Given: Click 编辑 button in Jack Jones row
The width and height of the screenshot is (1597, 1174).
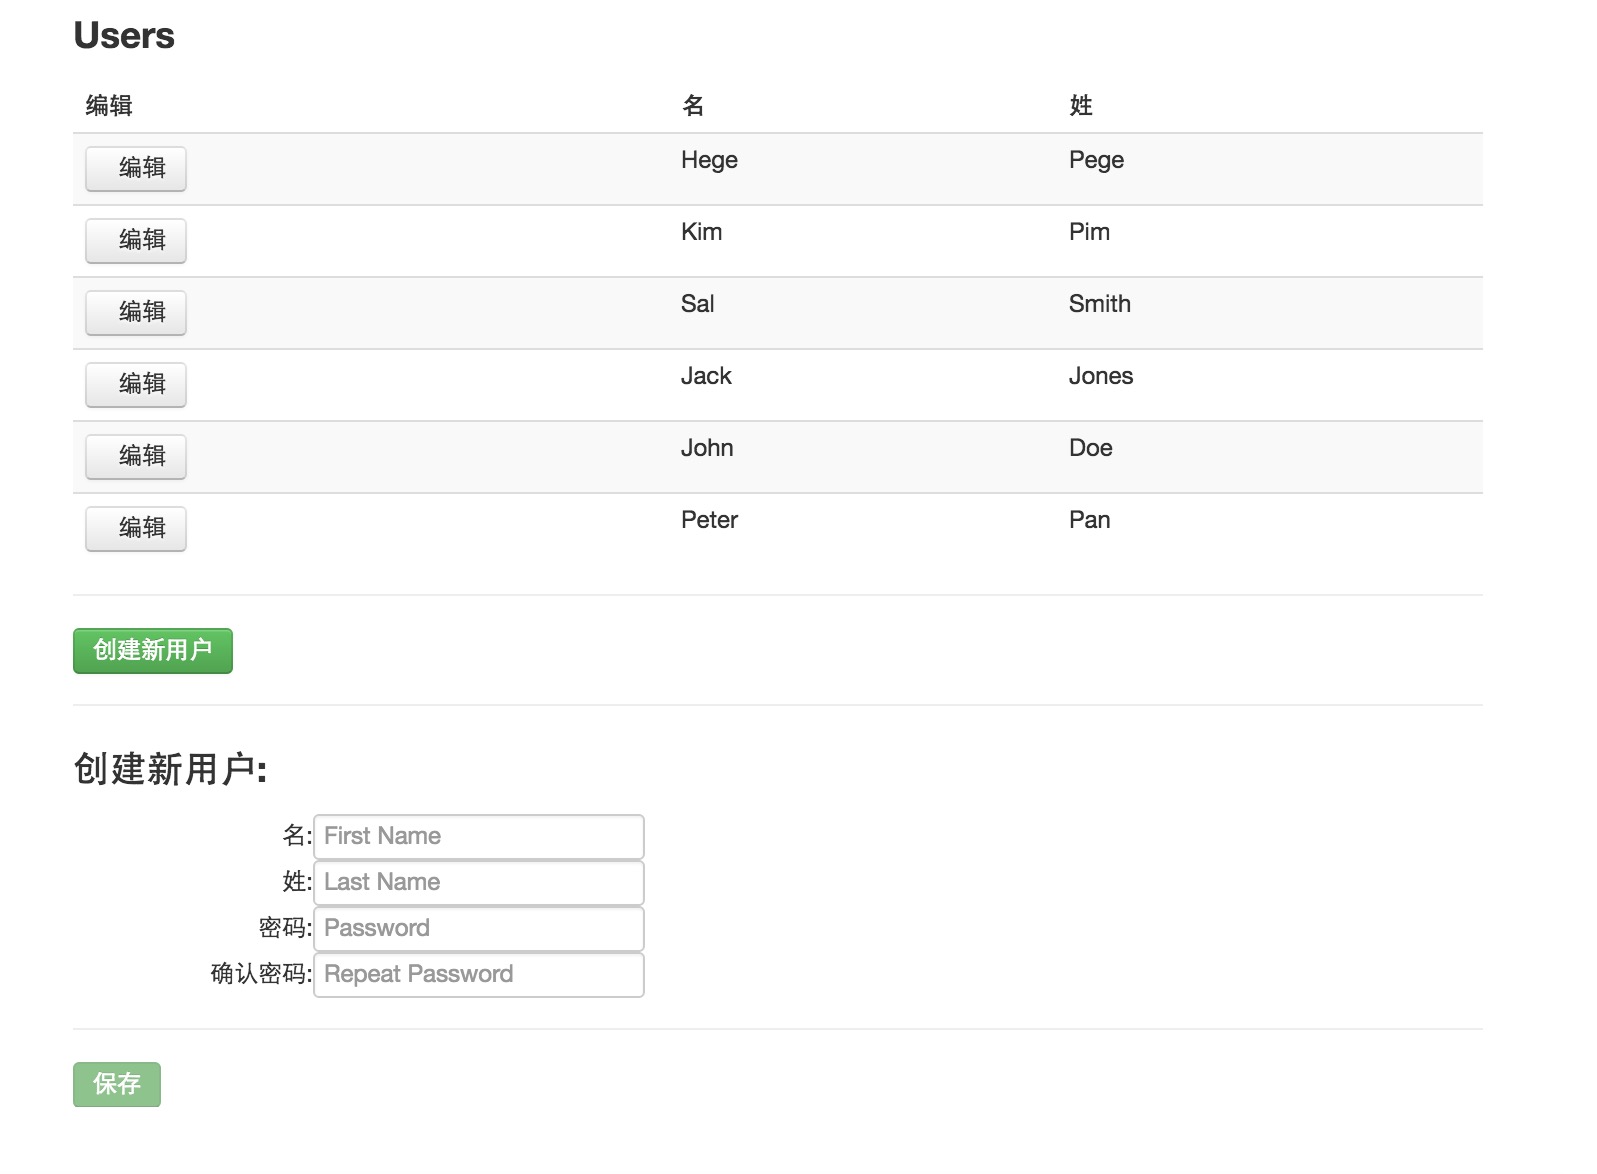Looking at the screenshot, I should (x=136, y=384).
